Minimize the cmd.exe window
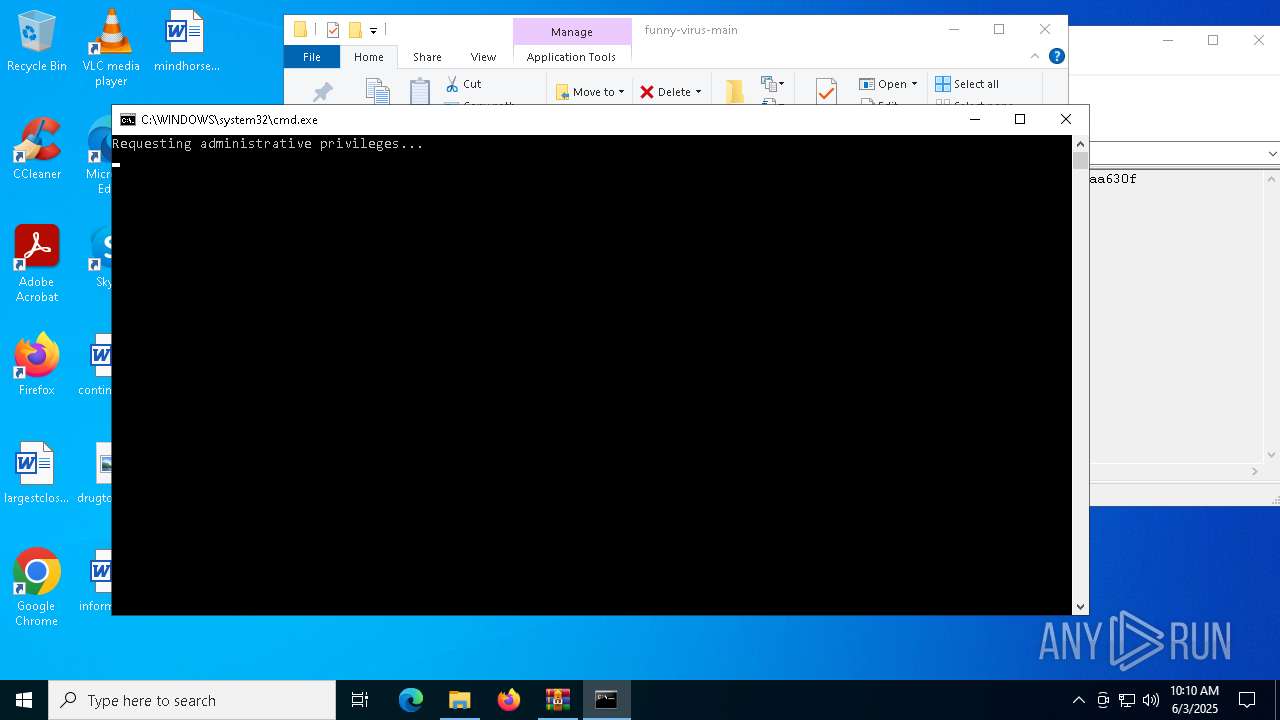The height and width of the screenshot is (720, 1280). pos(975,119)
